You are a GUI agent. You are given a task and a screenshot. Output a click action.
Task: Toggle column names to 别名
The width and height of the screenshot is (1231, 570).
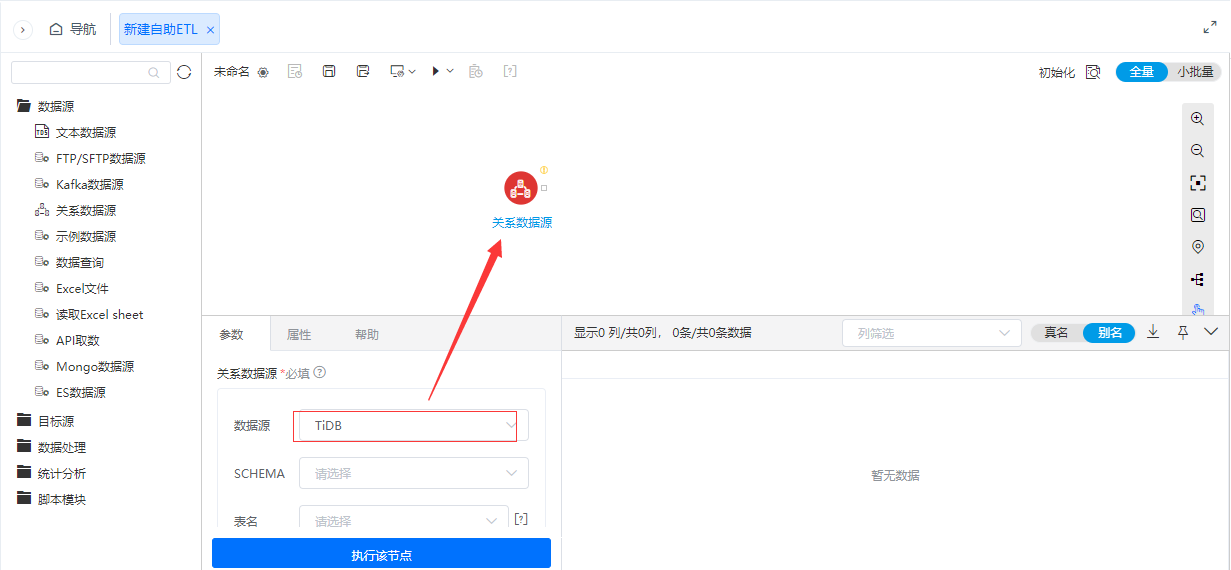click(x=1110, y=333)
